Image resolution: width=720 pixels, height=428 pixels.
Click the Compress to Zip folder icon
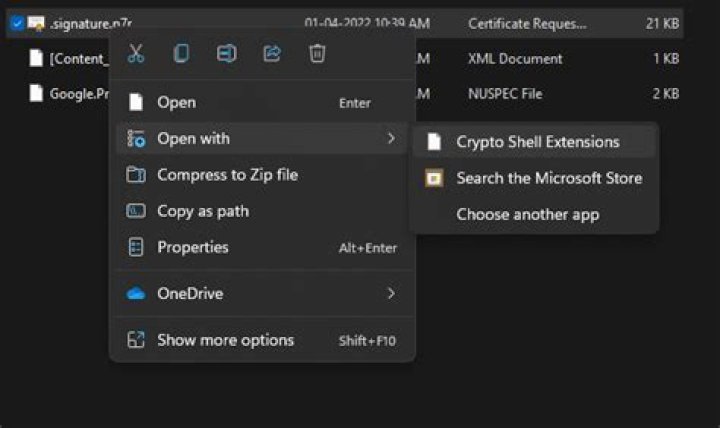tap(136, 175)
